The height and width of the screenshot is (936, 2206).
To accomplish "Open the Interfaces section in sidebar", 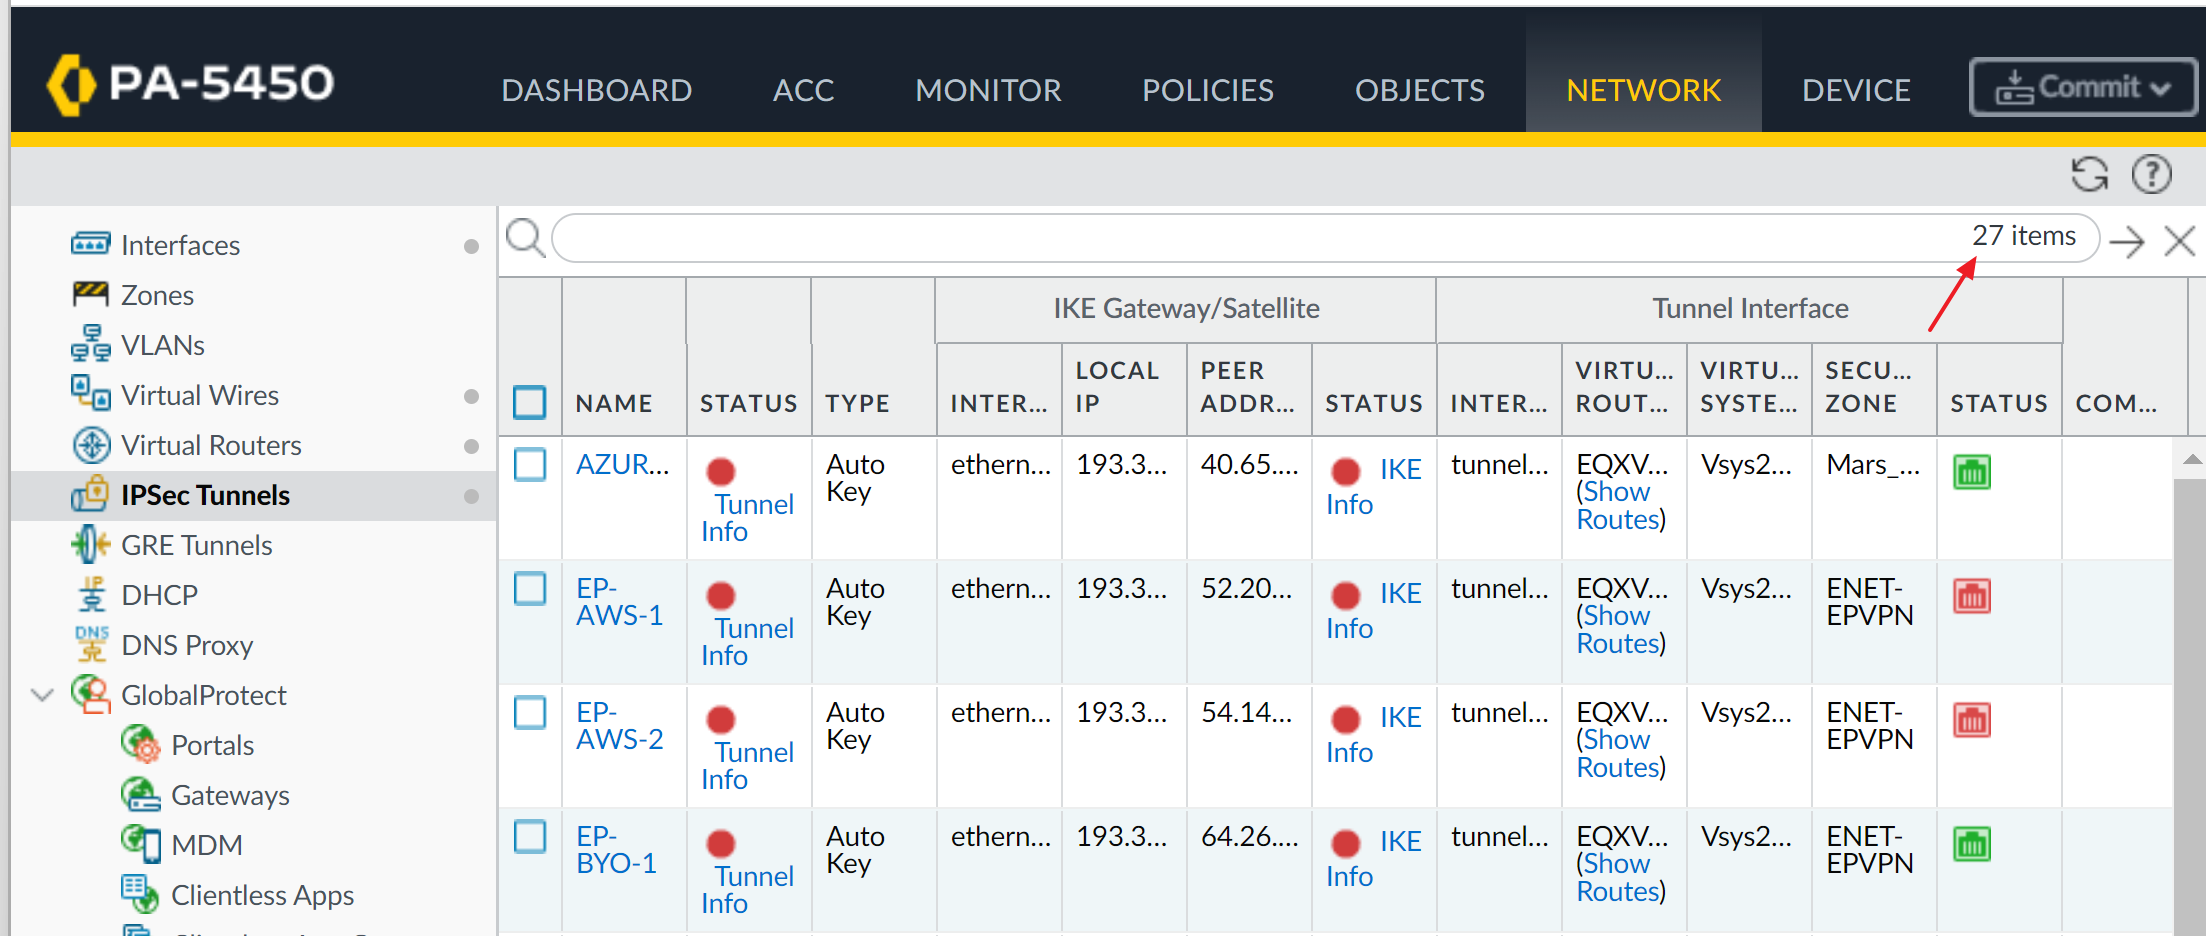I will [180, 244].
